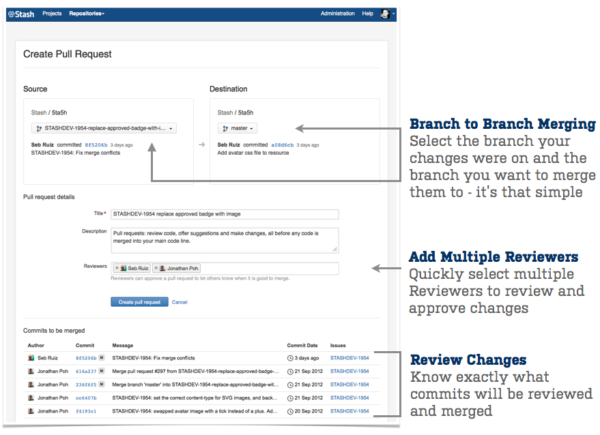This screenshot has width=600, height=435.
Task: Click the Stash logo in header
Action: (x=21, y=15)
